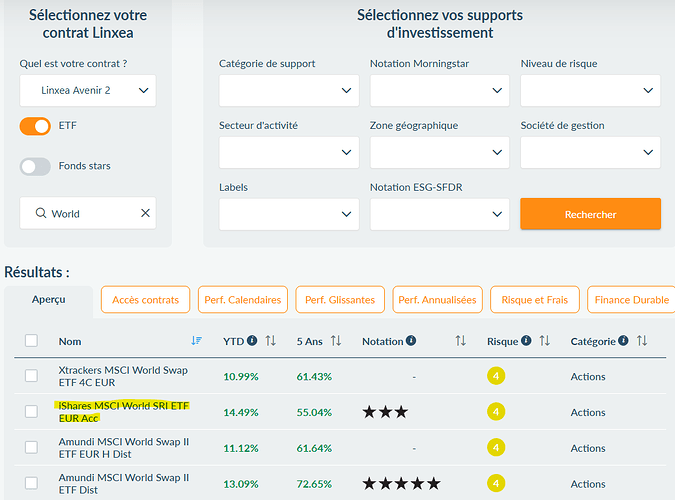The width and height of the screenshot is (675, 500).
Task: Clear the World search with the X icon
Action: [146, 213]
